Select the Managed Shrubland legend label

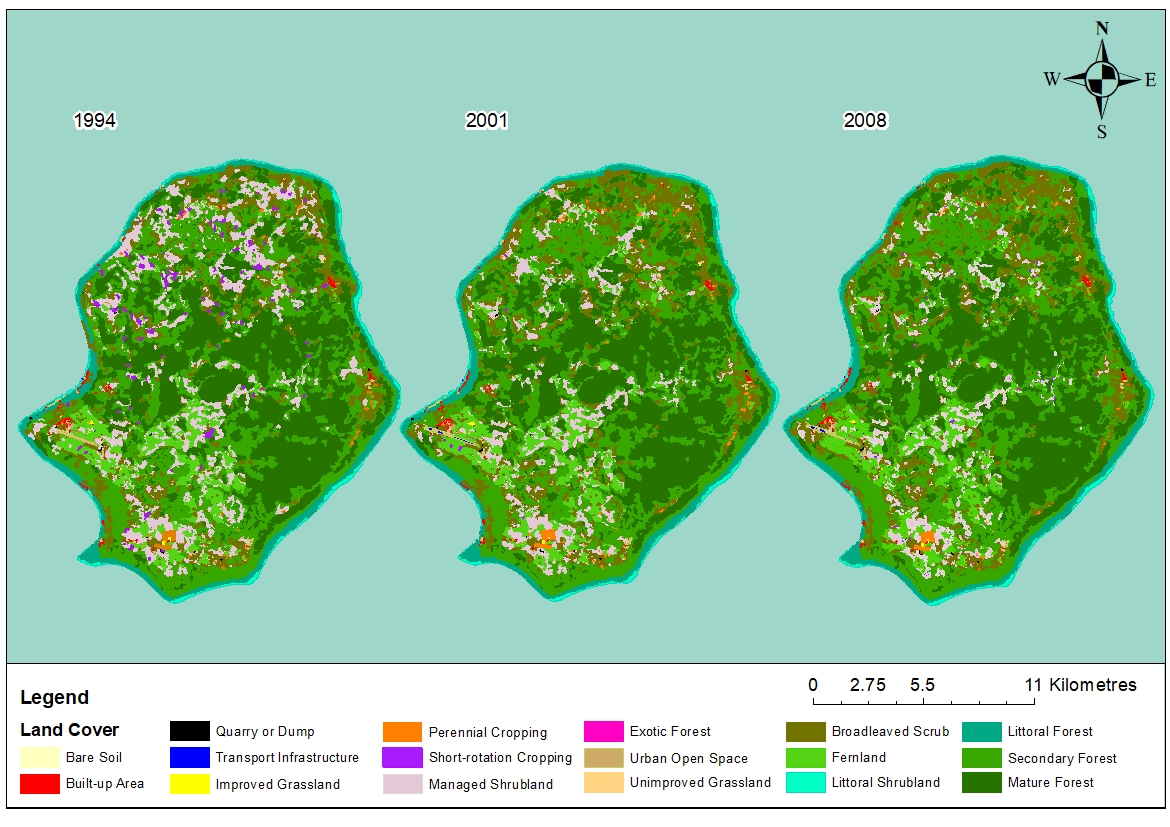(x=490, y=784)
